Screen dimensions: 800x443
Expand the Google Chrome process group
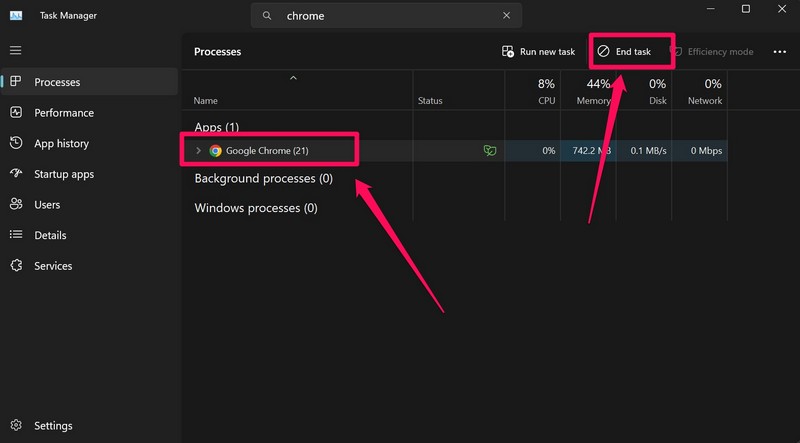click(x=198, y=151)
